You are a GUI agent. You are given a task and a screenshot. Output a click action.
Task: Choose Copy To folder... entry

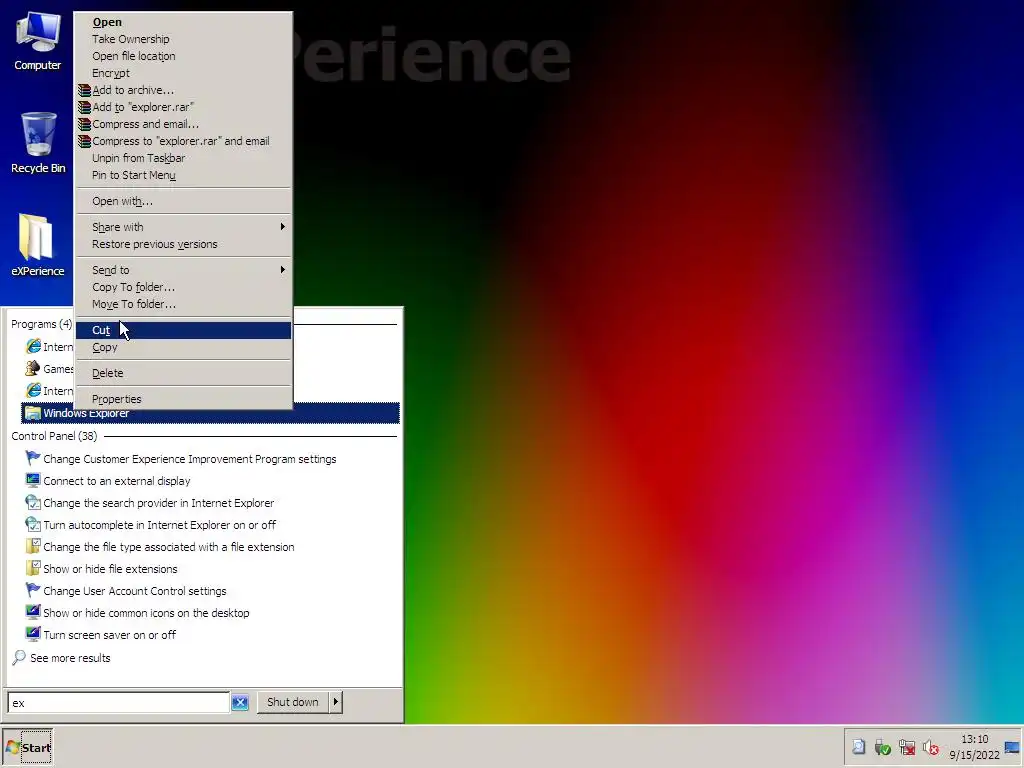click(x=184, y=287)
